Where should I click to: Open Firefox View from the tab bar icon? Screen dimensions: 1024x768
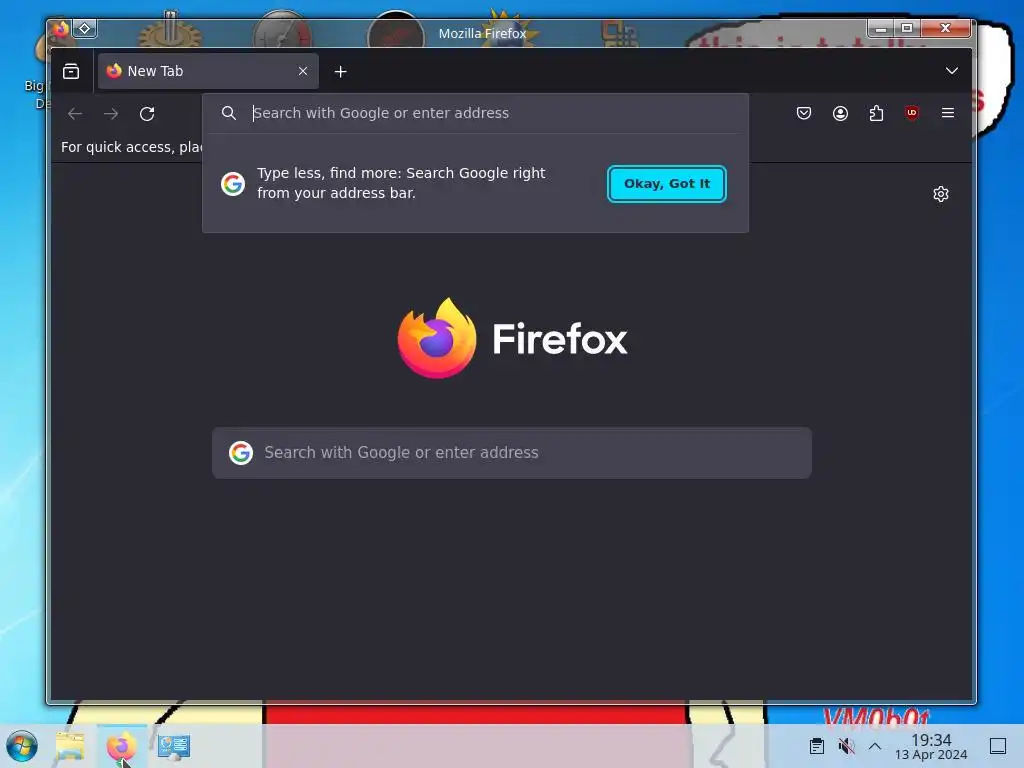tap(71, 71)
